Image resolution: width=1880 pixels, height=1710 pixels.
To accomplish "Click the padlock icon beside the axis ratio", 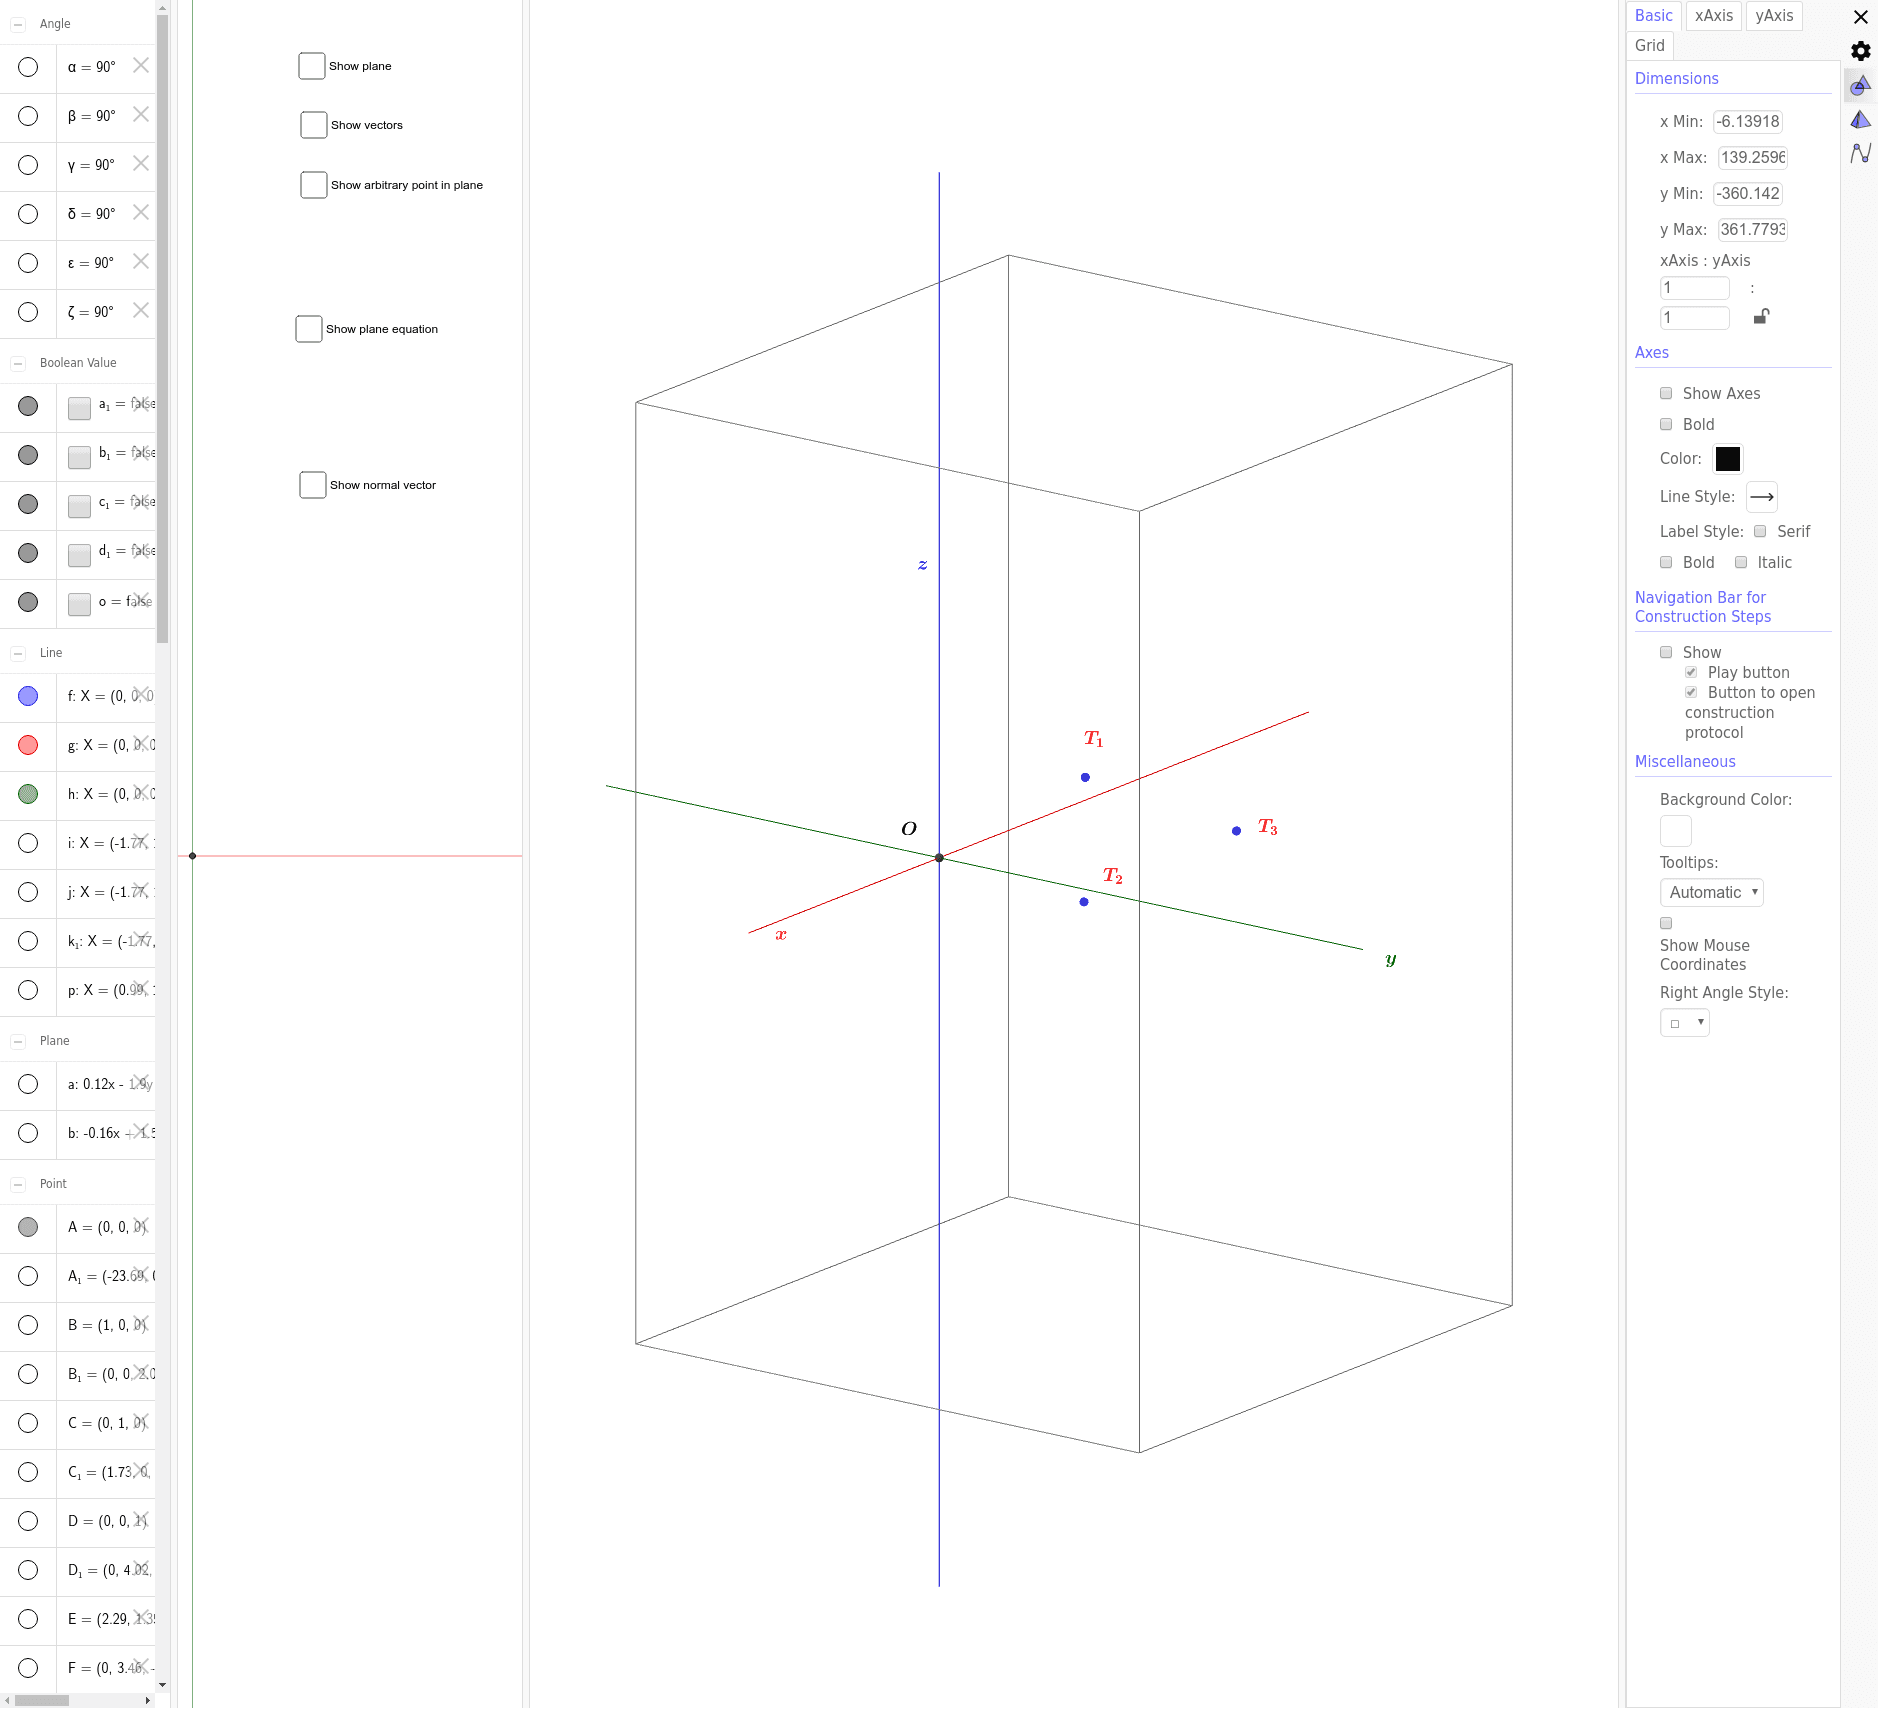I will coord(1762,317).
